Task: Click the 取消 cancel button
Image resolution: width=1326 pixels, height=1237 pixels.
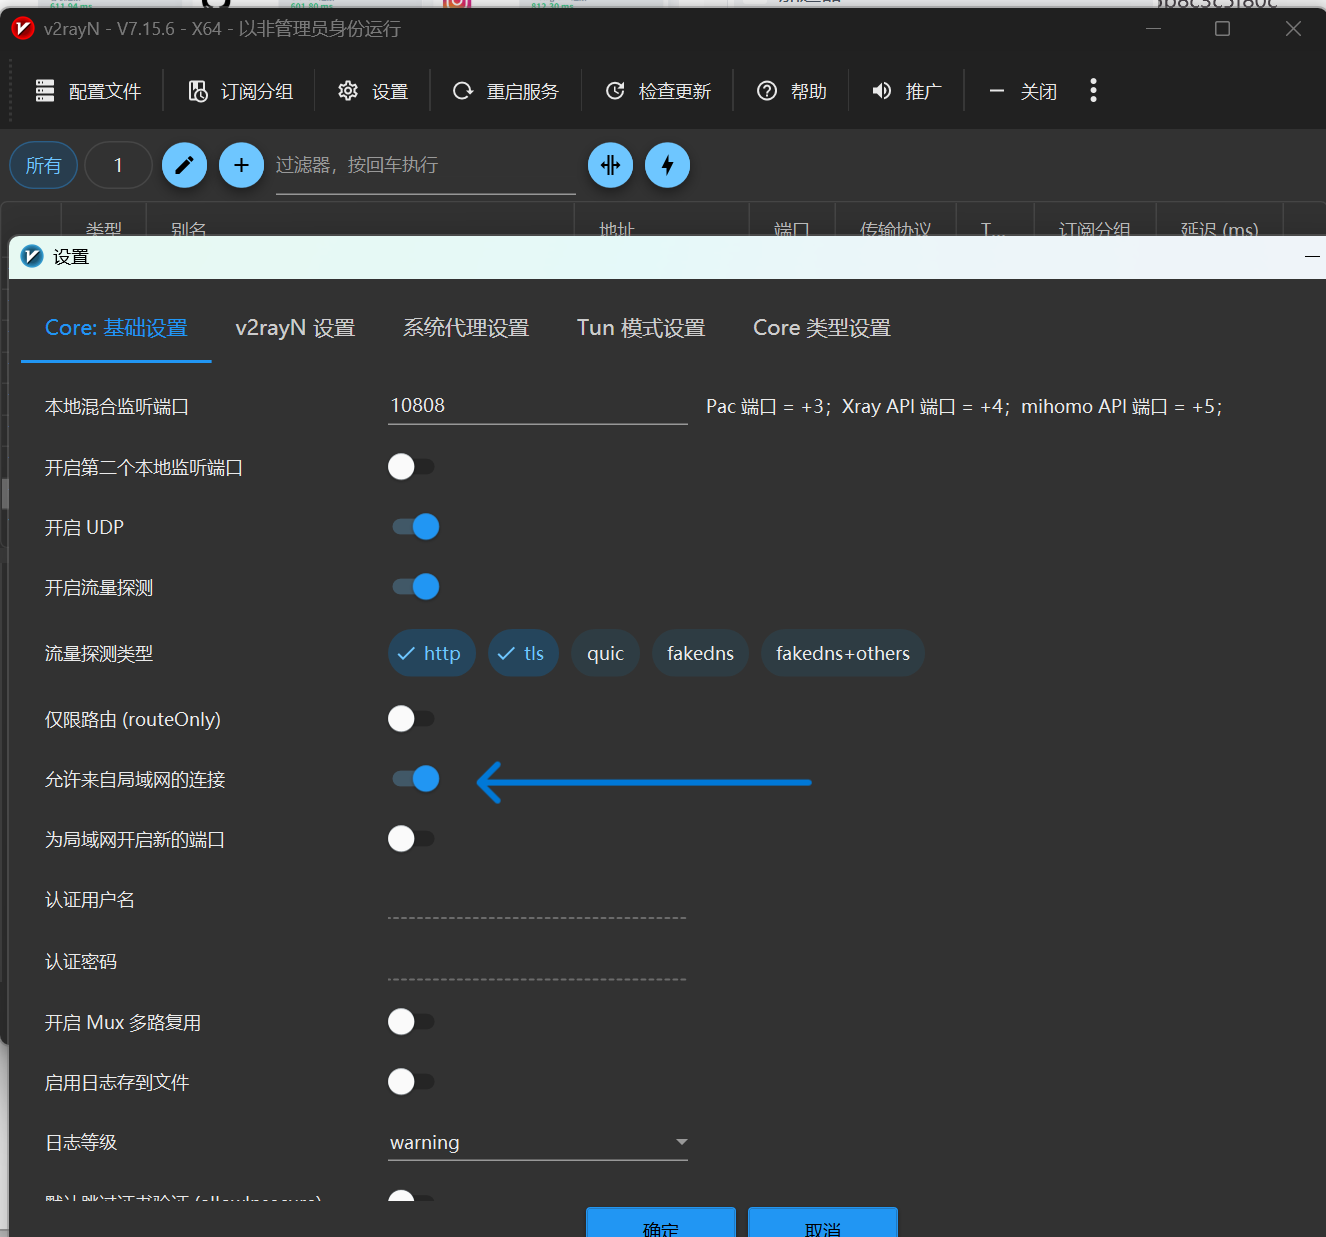Action: coord(822,1224)
